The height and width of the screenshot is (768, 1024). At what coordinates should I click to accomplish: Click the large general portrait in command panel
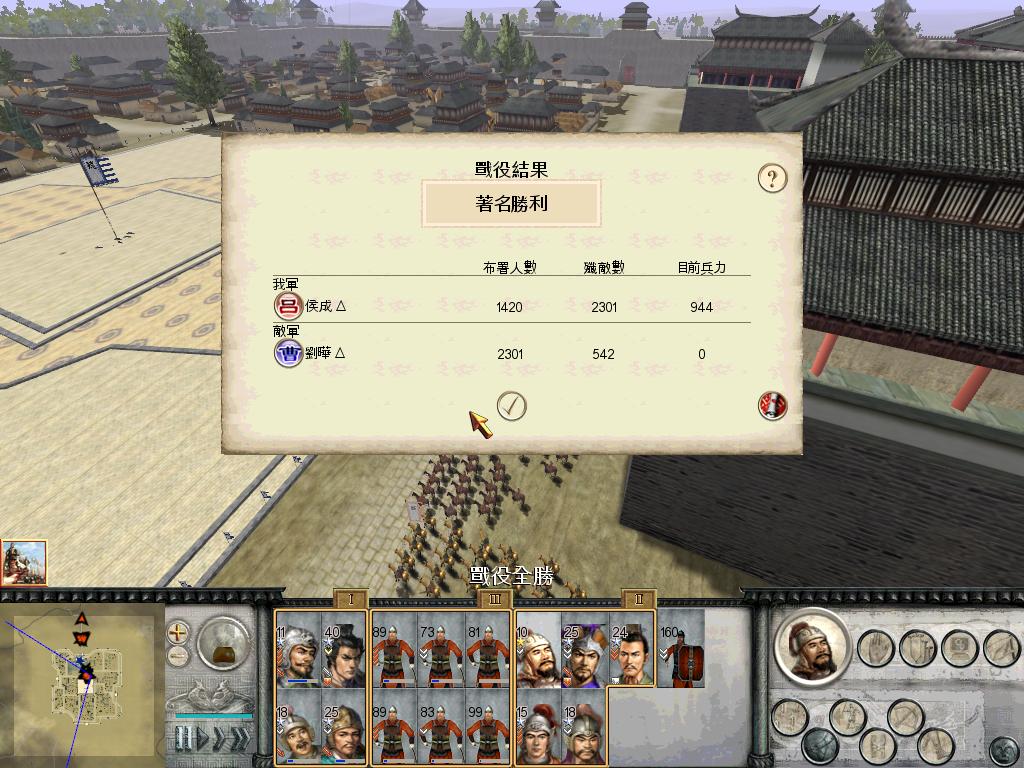point(813,647)
